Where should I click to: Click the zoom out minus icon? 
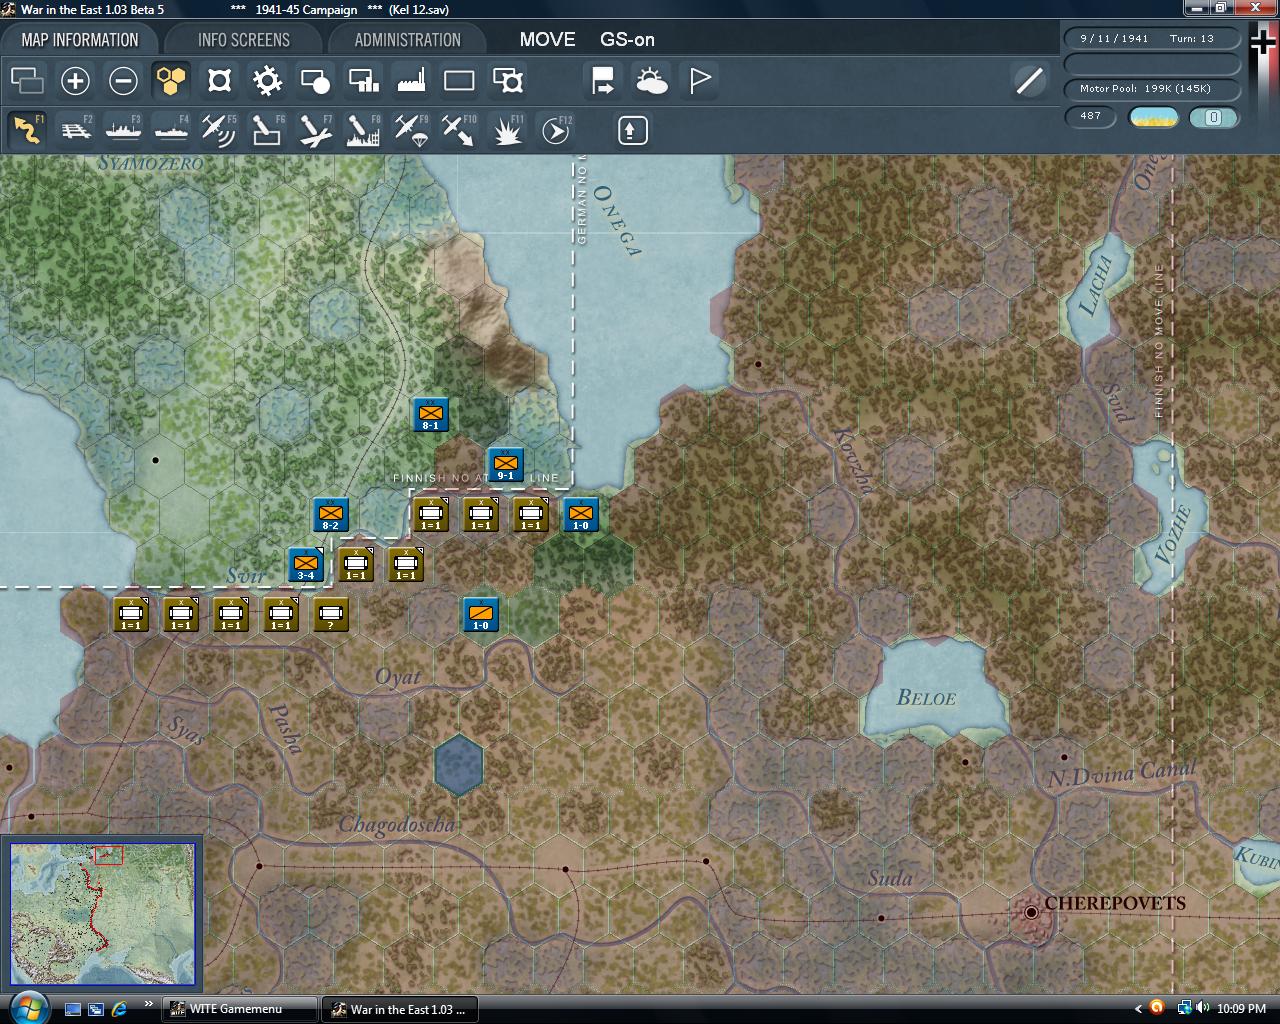123,81
